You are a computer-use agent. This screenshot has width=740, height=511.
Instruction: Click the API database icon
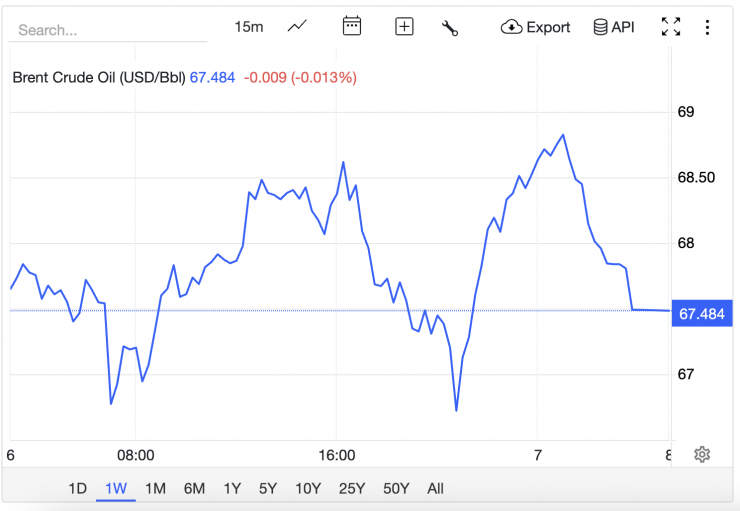click(614, 27)
